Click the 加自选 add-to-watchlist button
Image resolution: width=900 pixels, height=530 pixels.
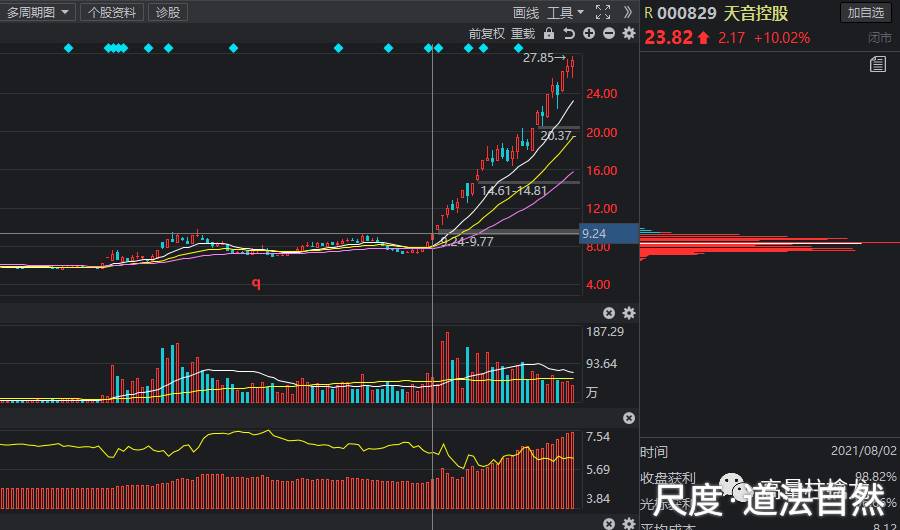click(x=866, y=13)
